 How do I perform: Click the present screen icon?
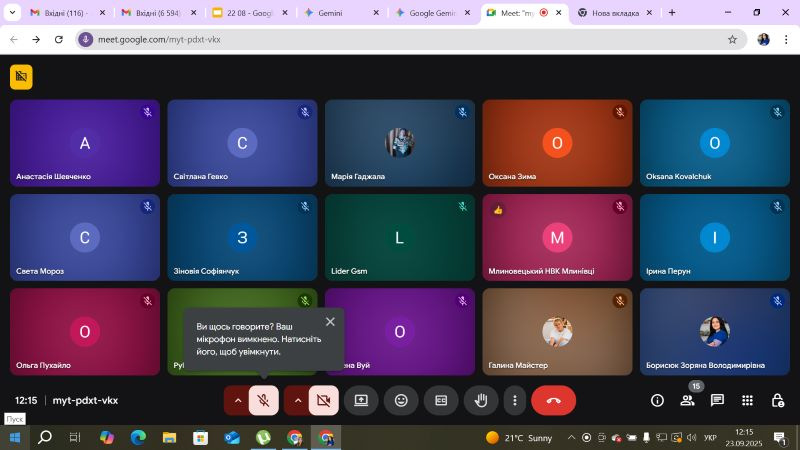pyautogui.click(x=361, y=400)
